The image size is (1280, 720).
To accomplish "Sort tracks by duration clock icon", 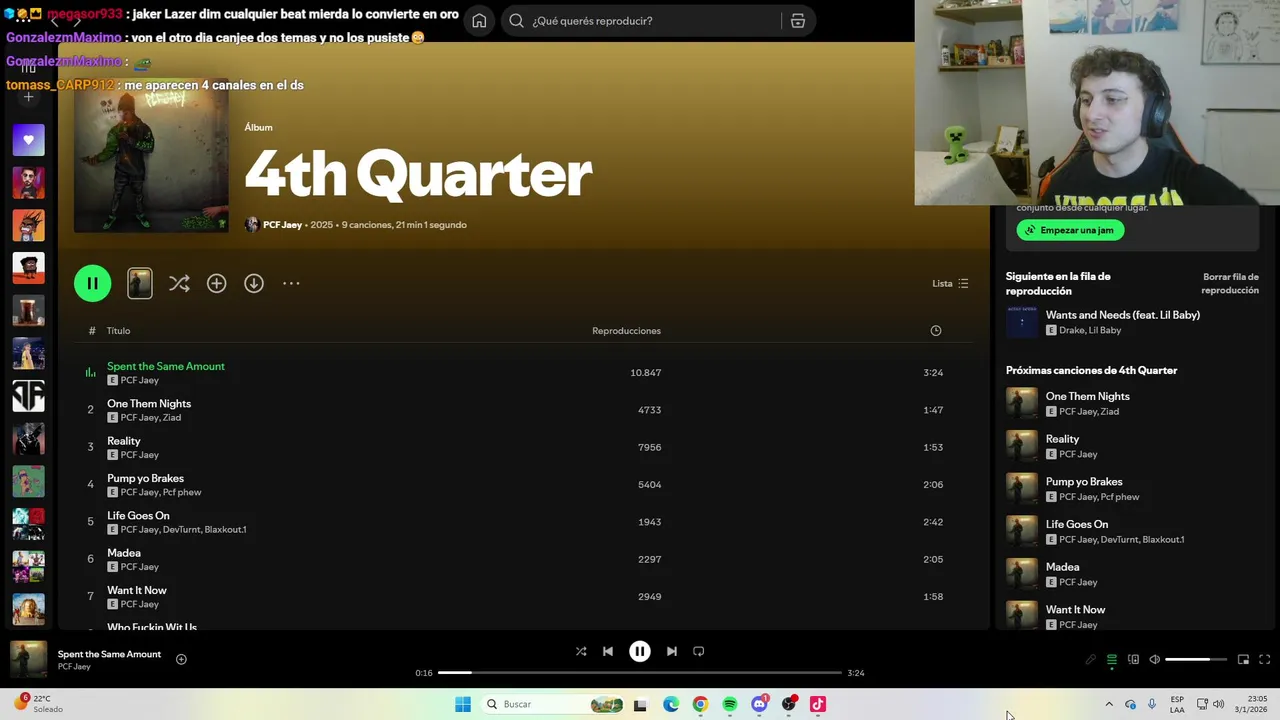I will tap(935, 330).
